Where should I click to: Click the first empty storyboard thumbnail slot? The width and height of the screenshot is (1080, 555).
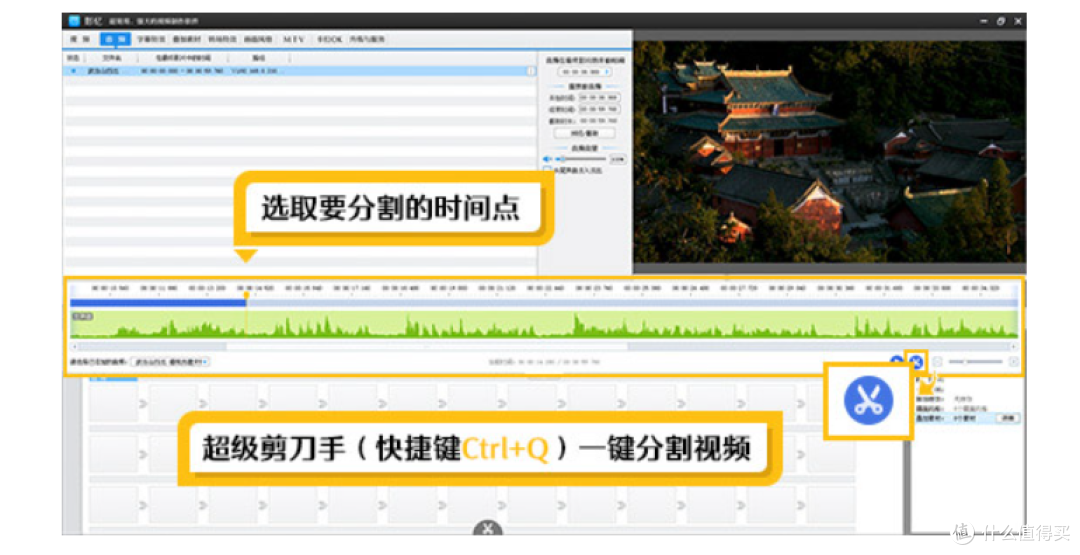coord(114,403)
